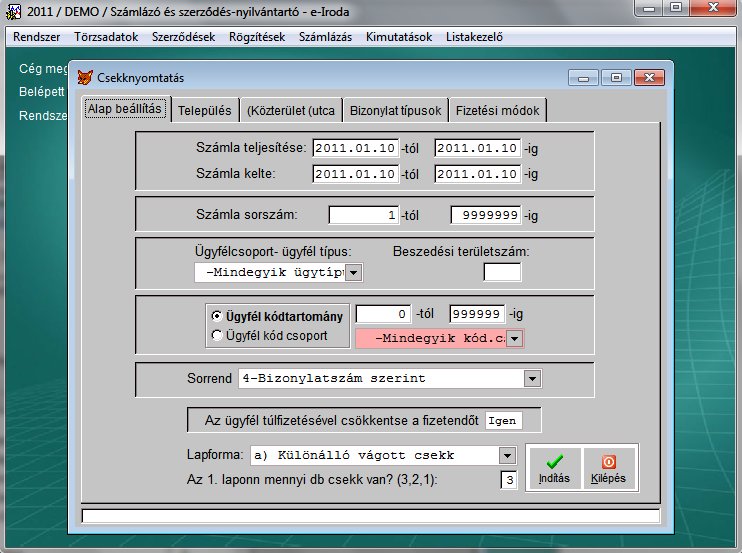Click the Számla sorszám start field

click(x=363, y=214)
